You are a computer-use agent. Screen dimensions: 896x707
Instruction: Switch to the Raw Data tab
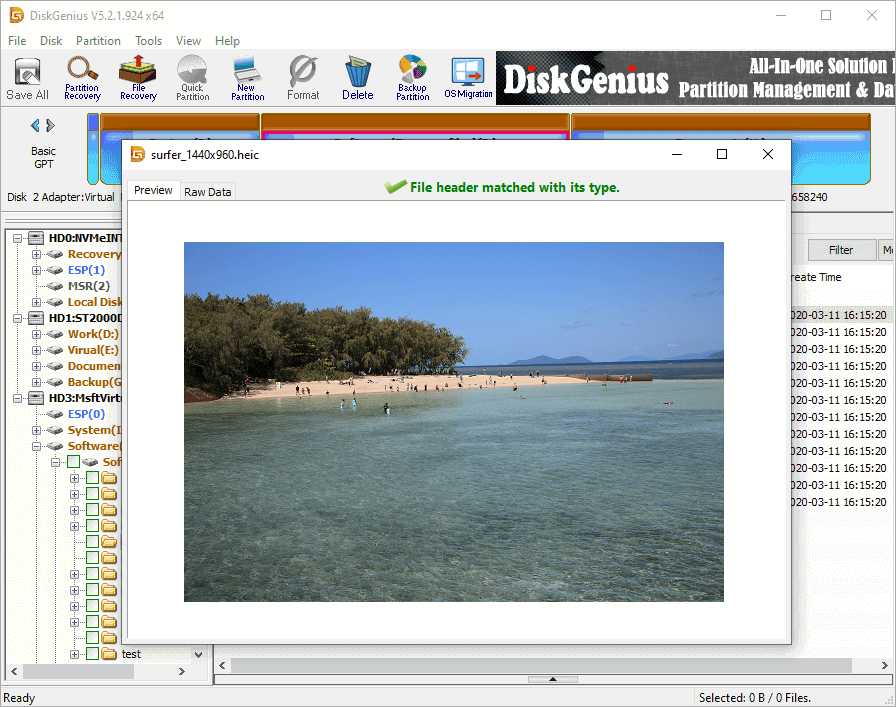pyautogui.click(x=207, y=191)
